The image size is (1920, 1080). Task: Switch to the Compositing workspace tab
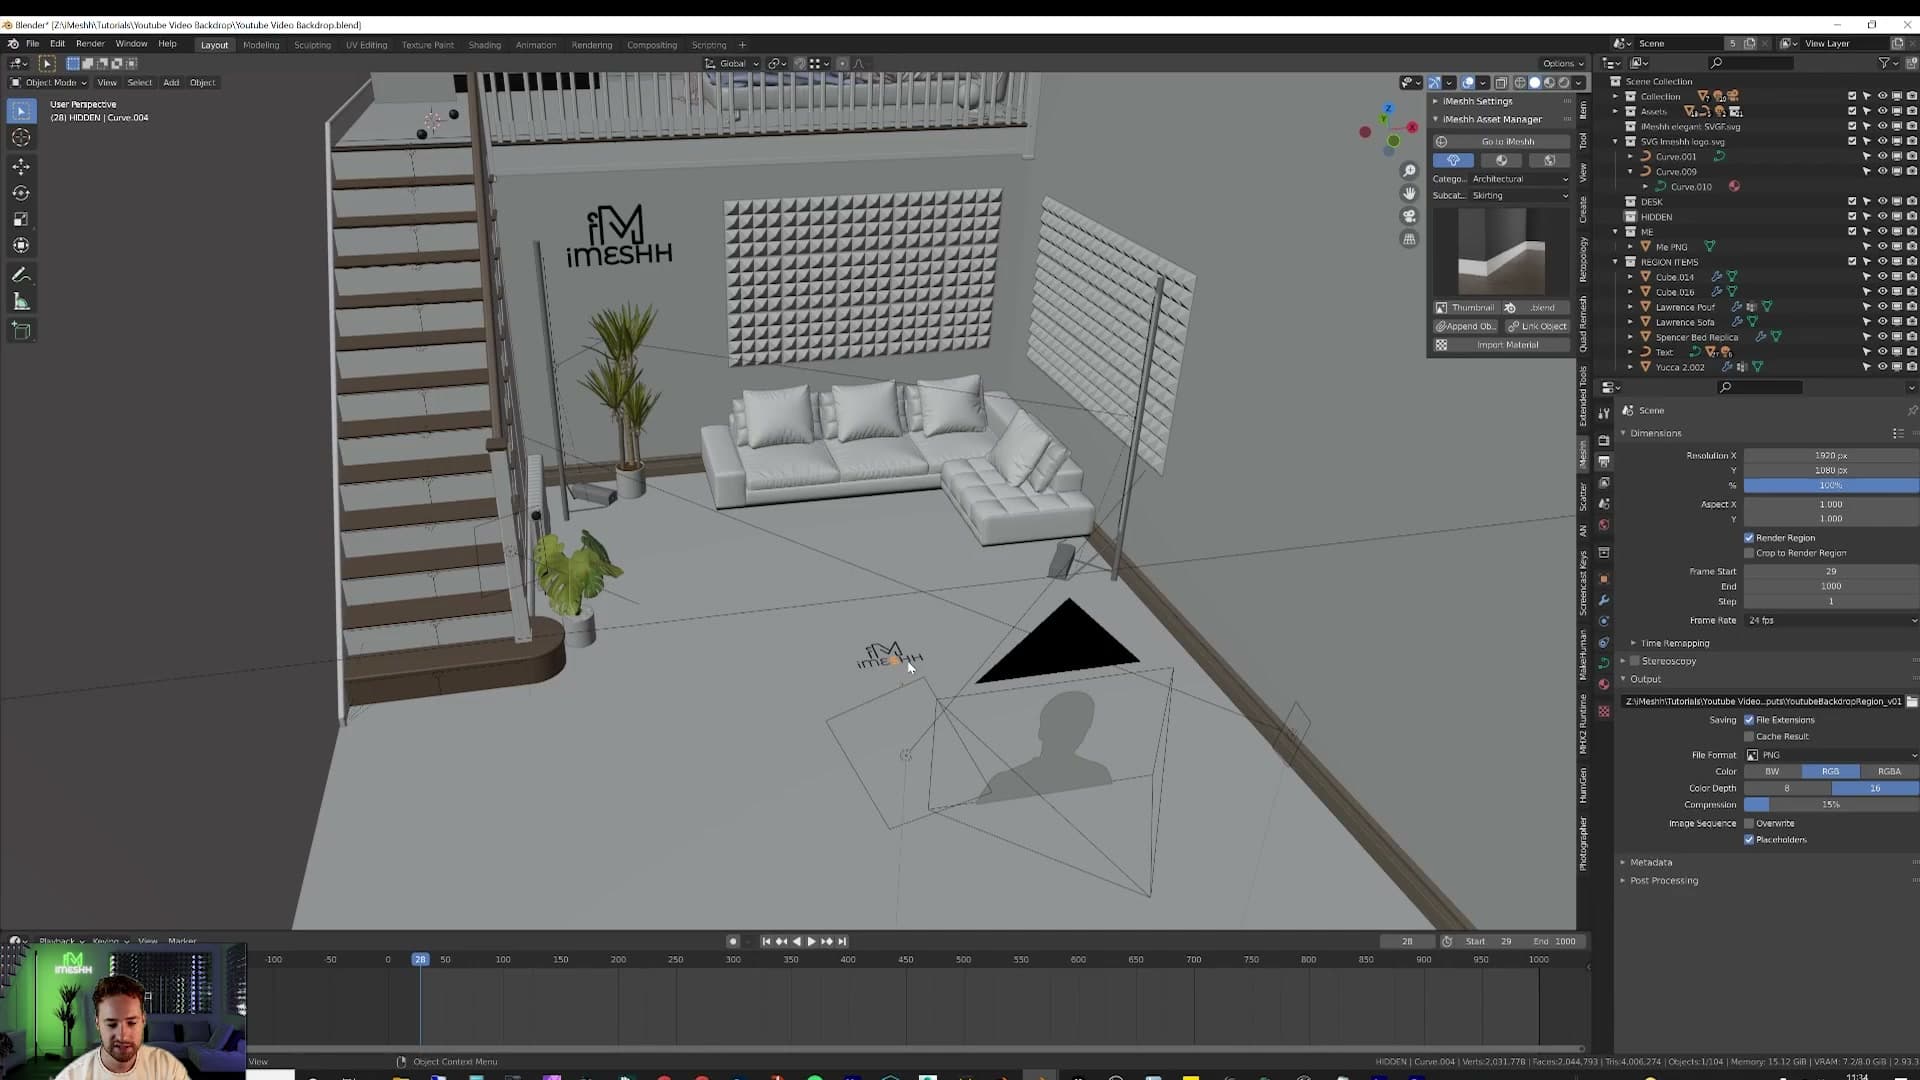[x=652, y=45]
